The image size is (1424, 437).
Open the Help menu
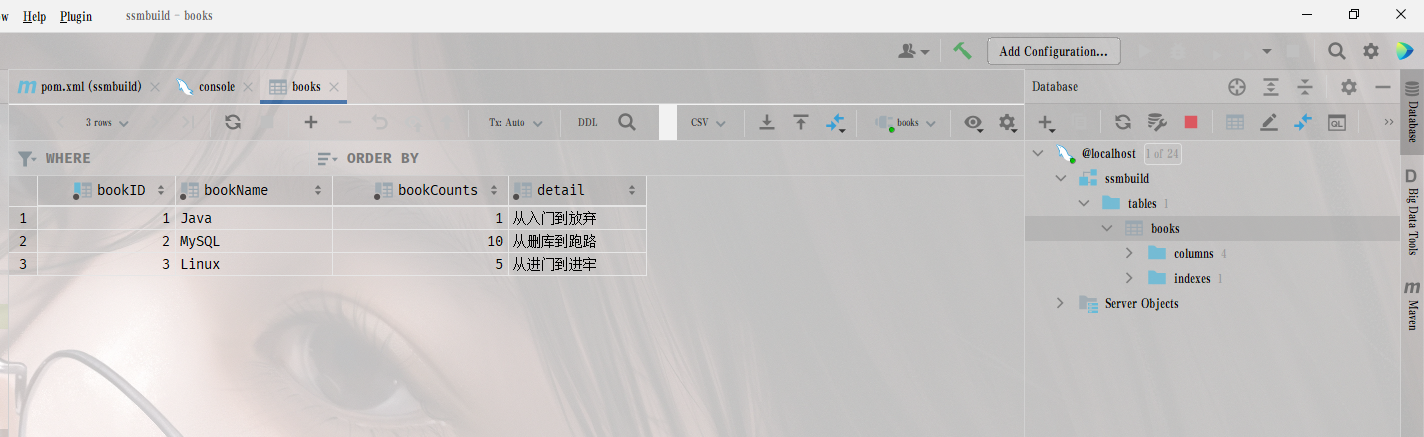coord(34,16)
